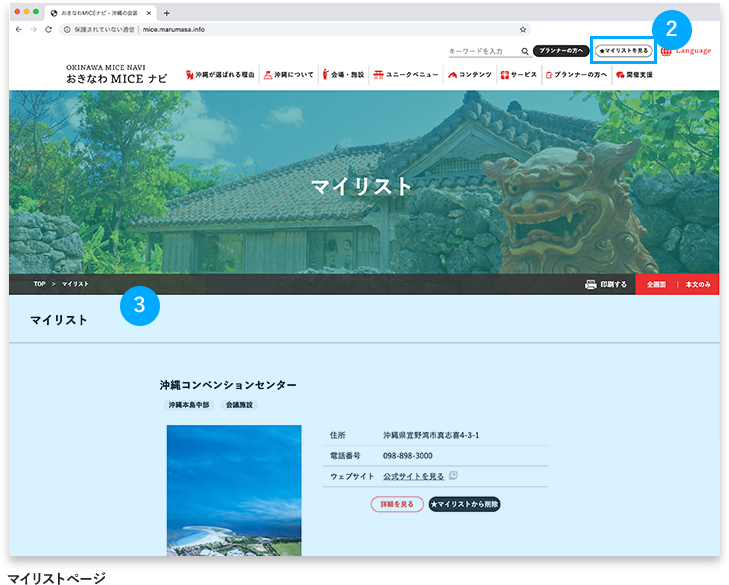This screenshot has width=729, height=585.
Task: Open the 開催支援 menu
Action: point(635,74)
